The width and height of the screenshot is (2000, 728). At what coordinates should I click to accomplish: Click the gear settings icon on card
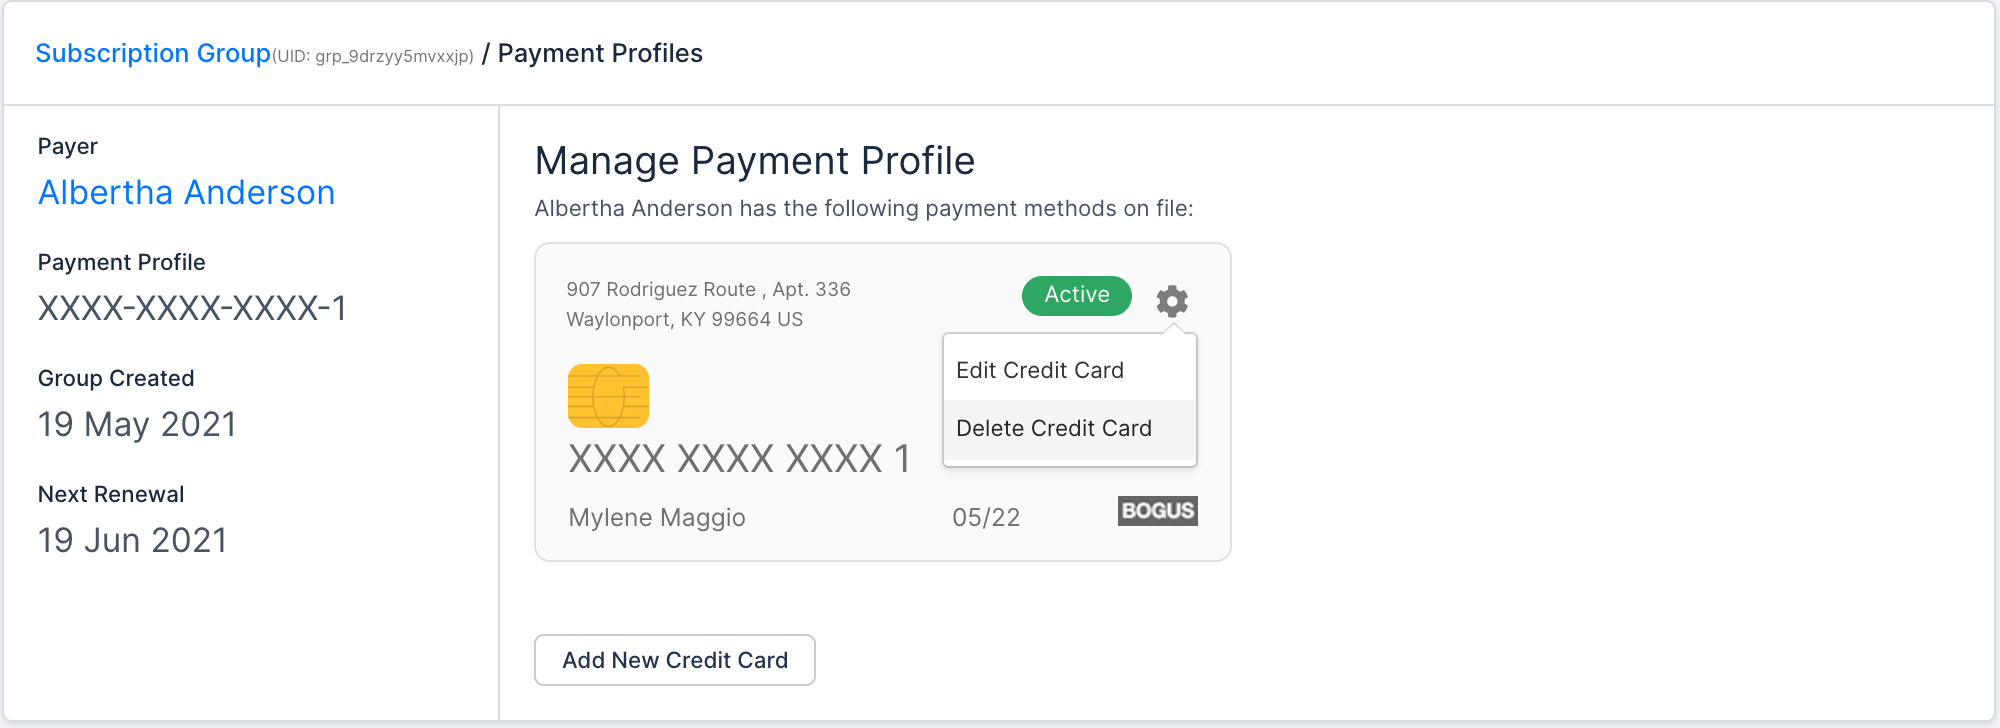tap(1172, 300)
